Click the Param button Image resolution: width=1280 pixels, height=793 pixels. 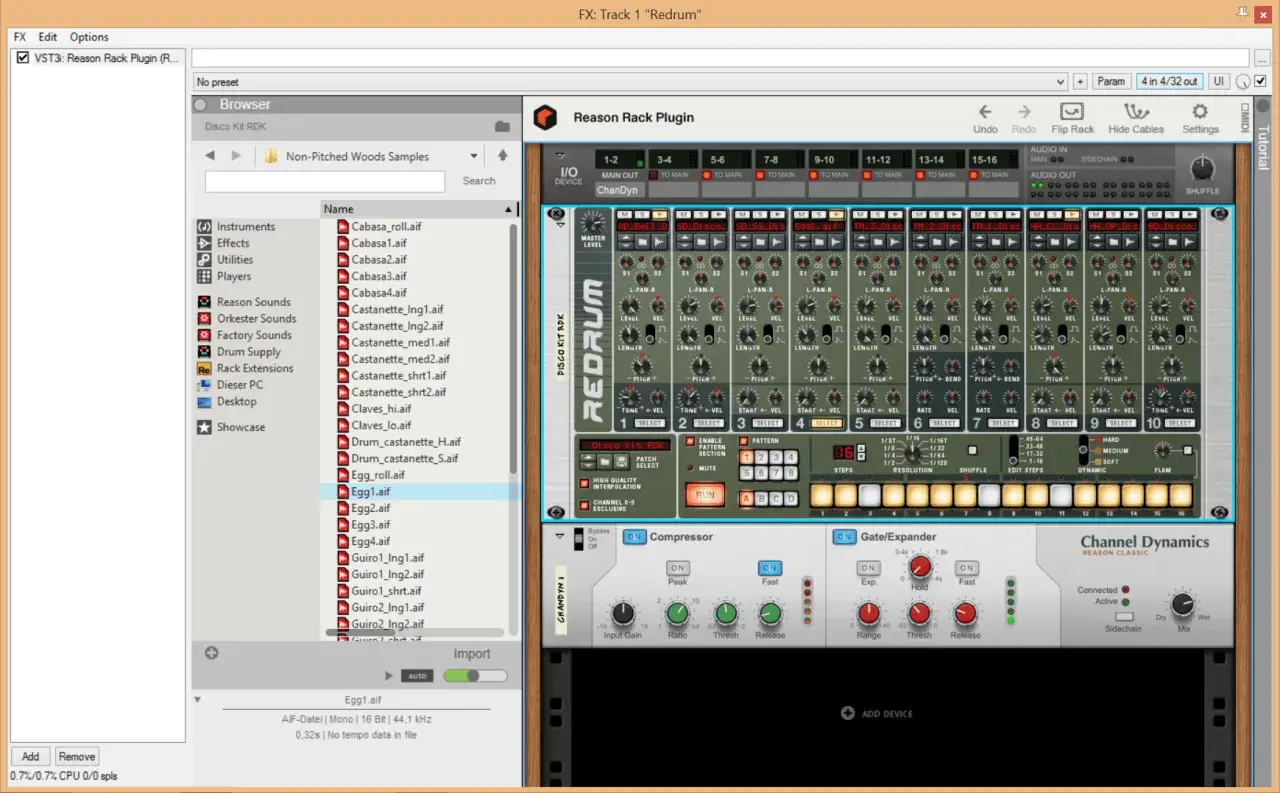point(1111,82)
